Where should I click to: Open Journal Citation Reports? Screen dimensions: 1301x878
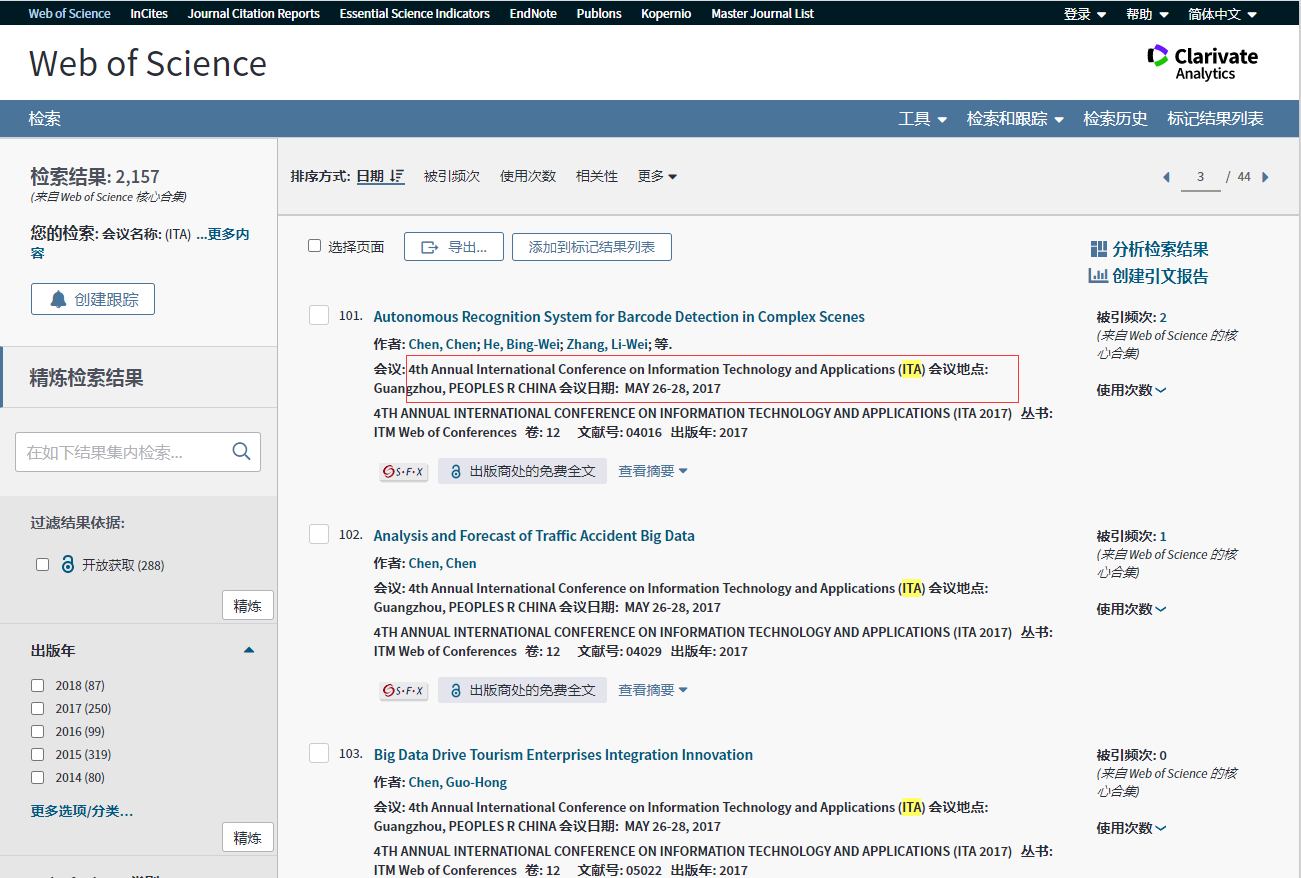pyautogui.click(x=254, y=14)
